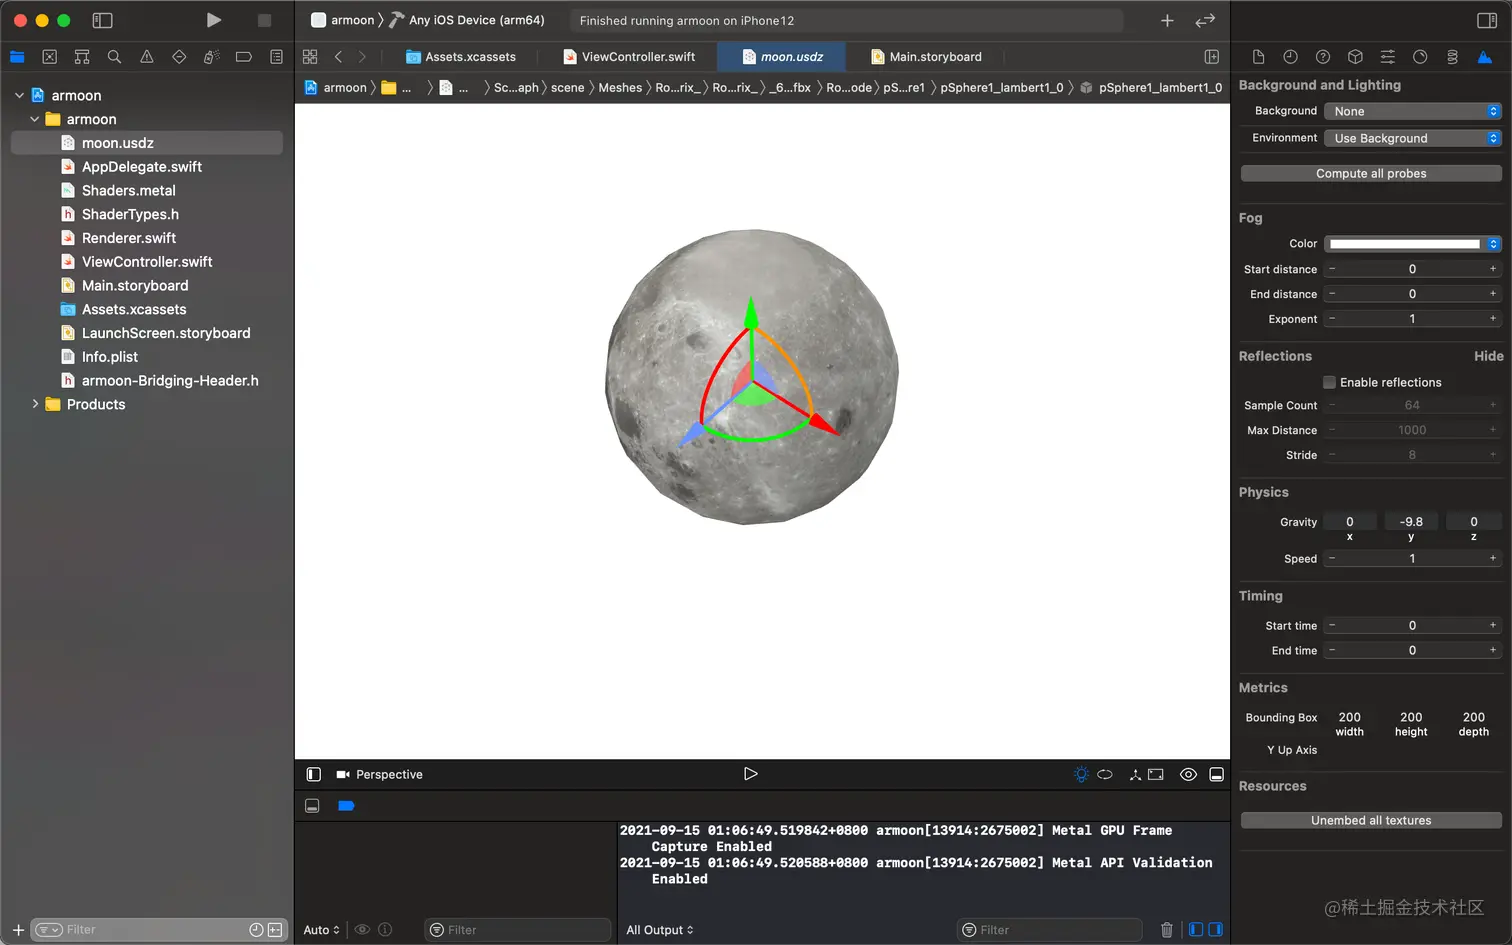The height and width of the screenshot is (945, 1512).
Task: Increment Fog Start distance stepper
Action: pos(1493,269)
